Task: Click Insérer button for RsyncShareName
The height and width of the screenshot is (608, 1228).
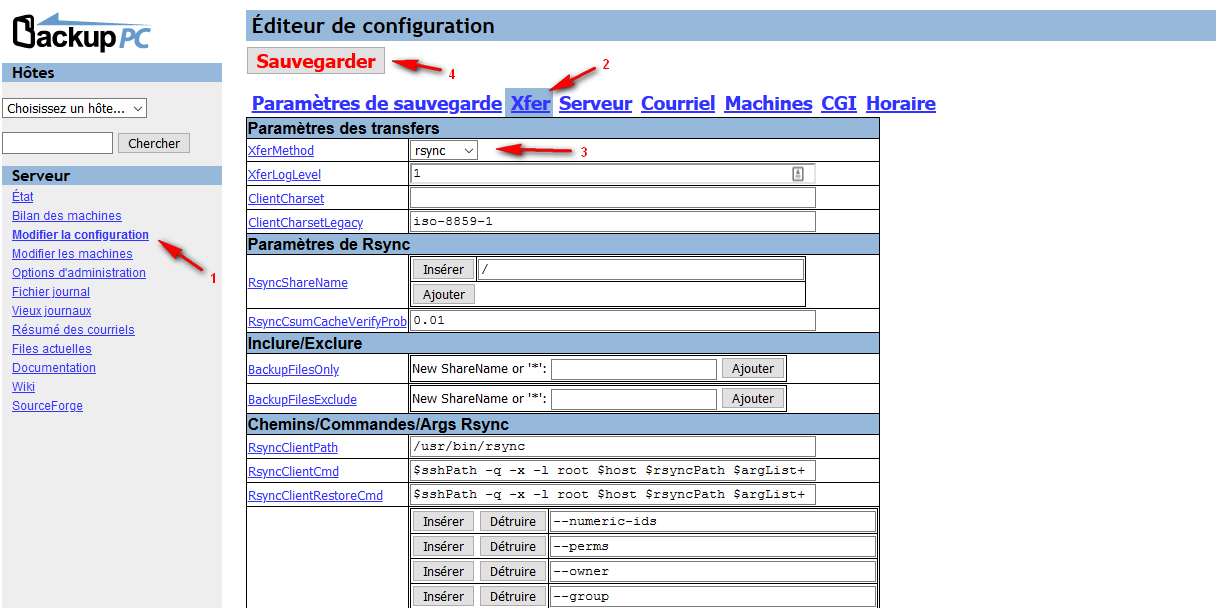Action: (443, 269)
